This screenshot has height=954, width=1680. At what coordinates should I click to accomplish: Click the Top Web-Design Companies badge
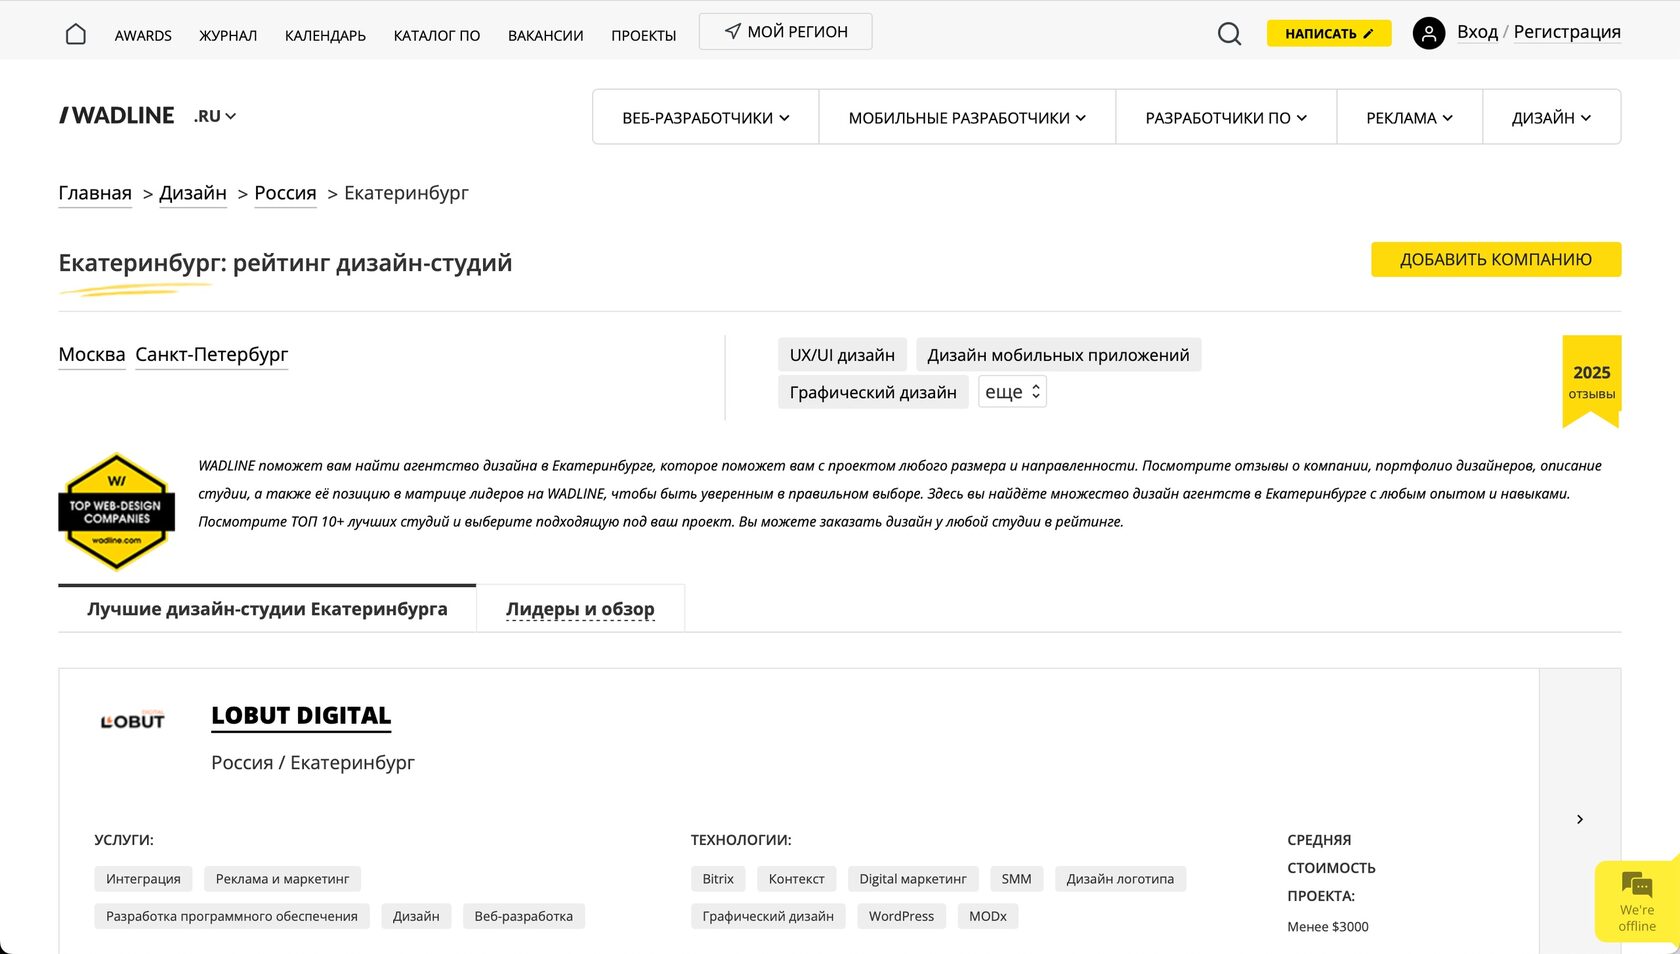click(x=117, y=512)
